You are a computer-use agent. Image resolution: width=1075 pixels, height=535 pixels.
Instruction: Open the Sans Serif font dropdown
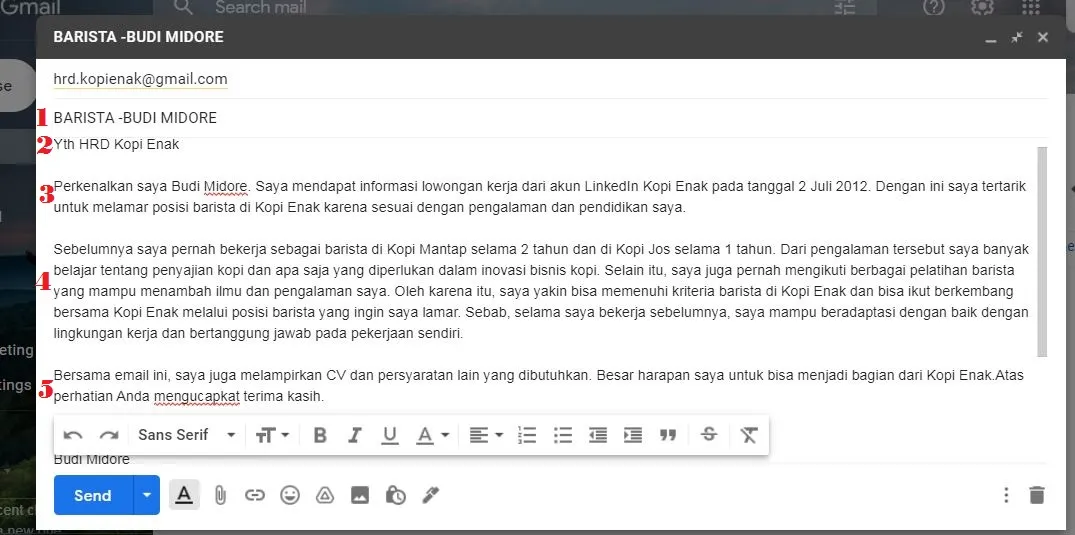186,435
